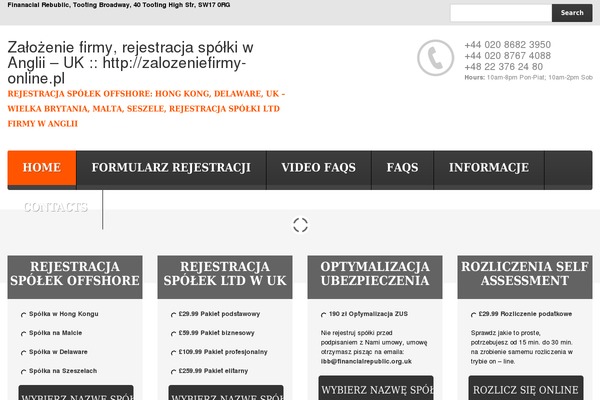
Task: Click the Spółka w Delaware link
Action: click(x=58, y=352)
